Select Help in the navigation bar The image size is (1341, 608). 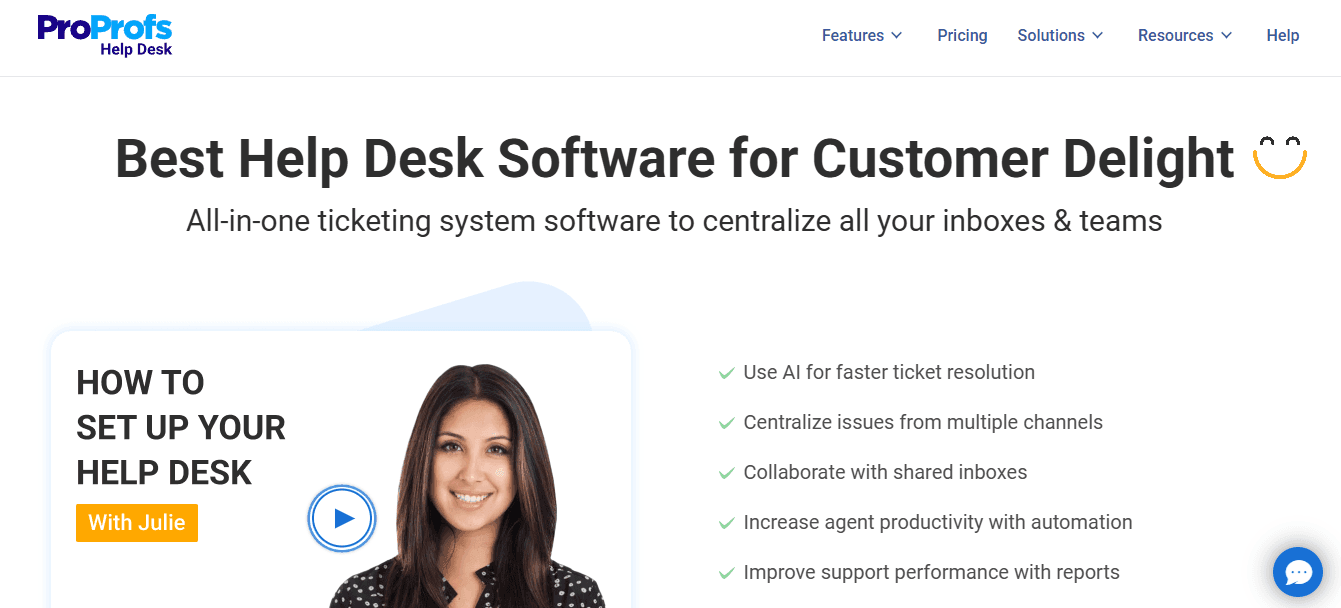tap(1283, 35)
